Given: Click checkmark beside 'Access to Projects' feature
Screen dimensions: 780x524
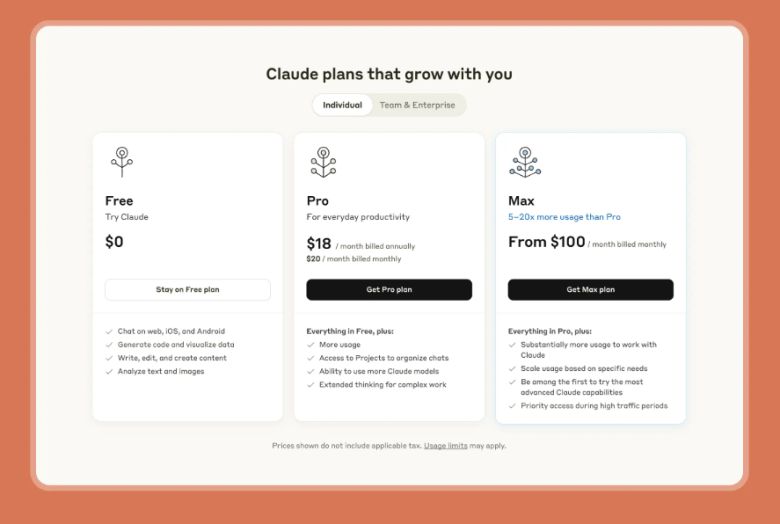Looking at the screenshot, I should click(311, 358).
